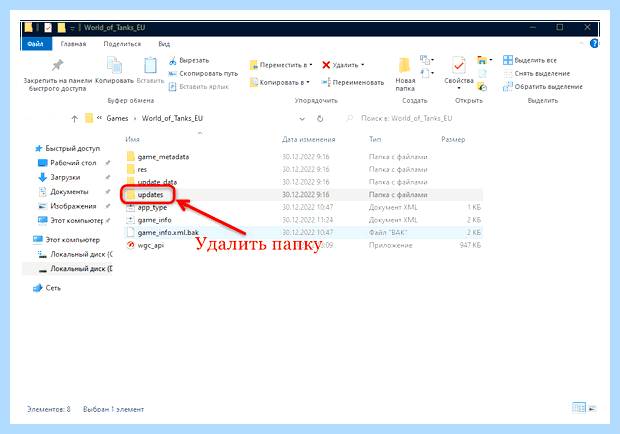The image size is (620, 434).
Task: Click the title bar Properties checkmark icon
Action: 48,28
